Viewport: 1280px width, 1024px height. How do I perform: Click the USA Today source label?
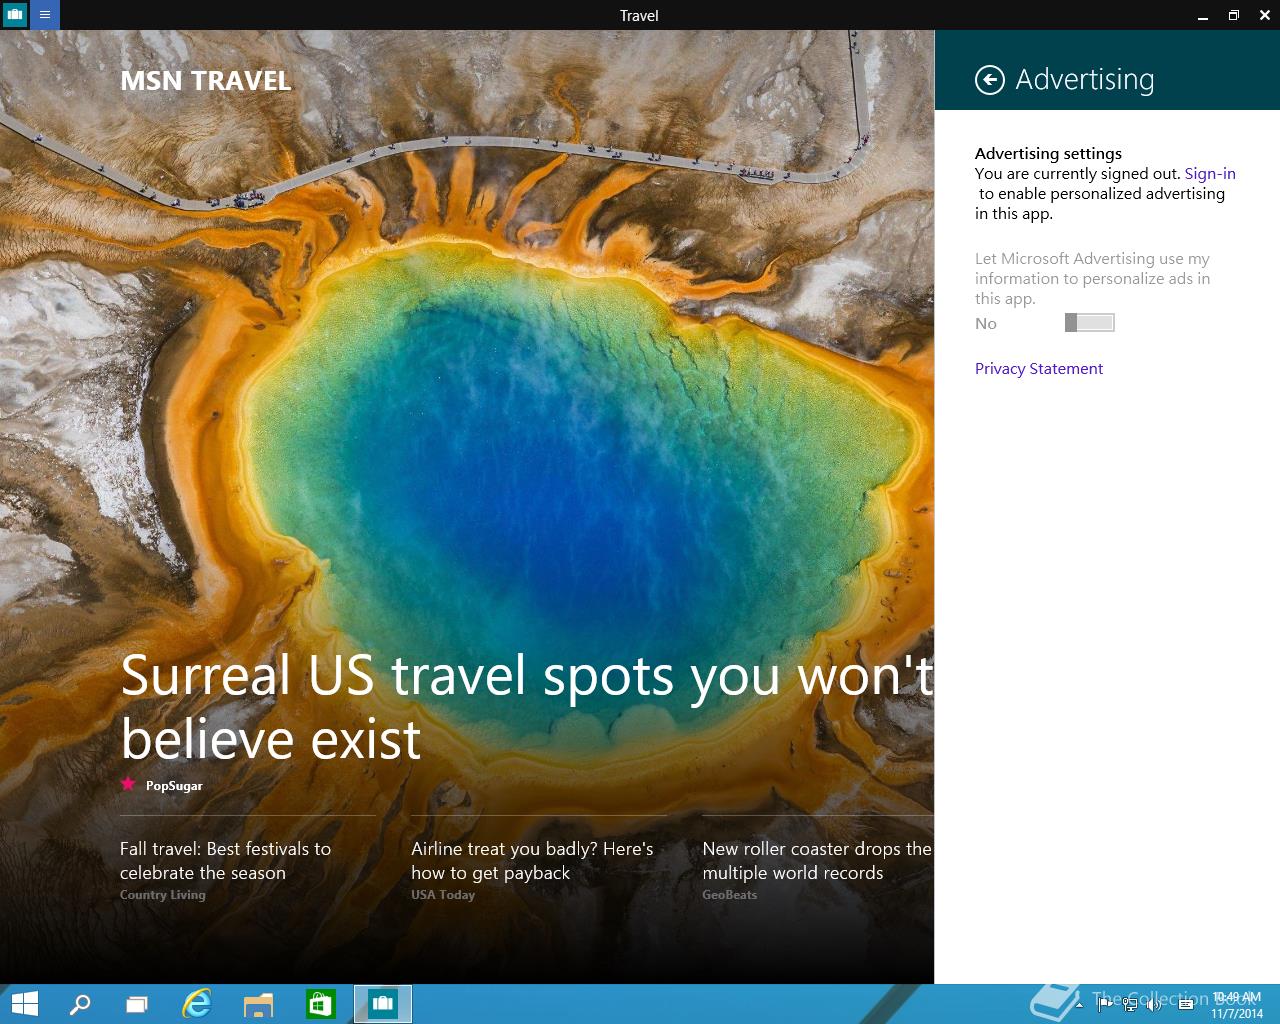coord(443,895)
